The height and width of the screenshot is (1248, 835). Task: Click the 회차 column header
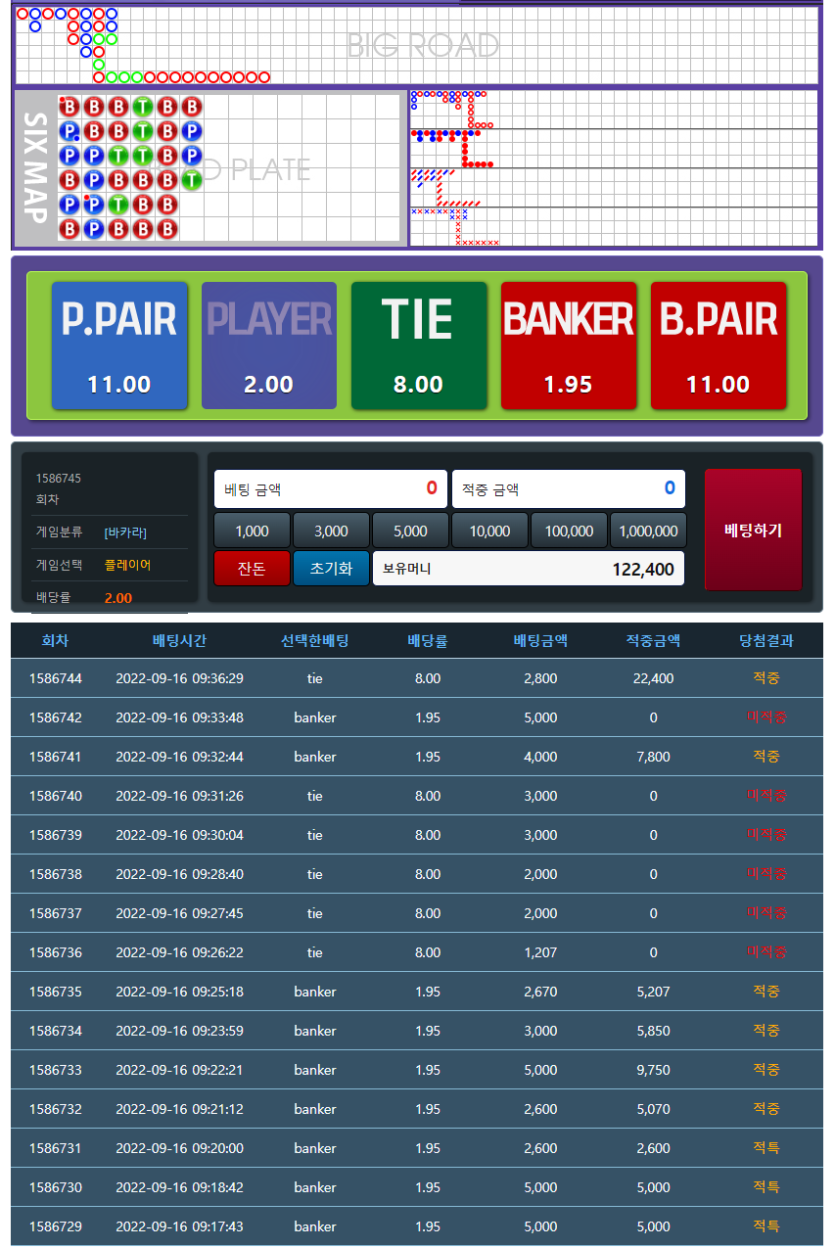coord(55,641)
